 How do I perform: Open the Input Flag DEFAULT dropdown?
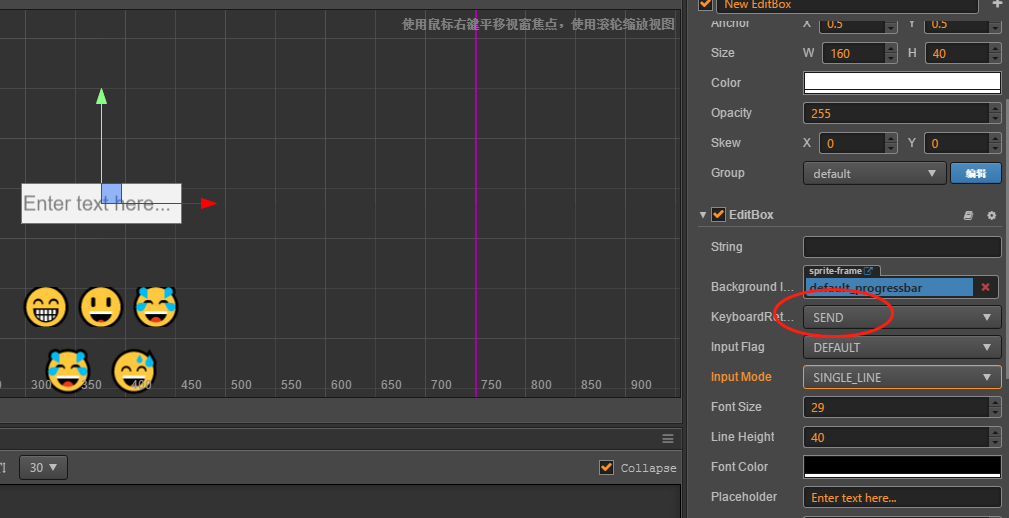pos(902,347)
